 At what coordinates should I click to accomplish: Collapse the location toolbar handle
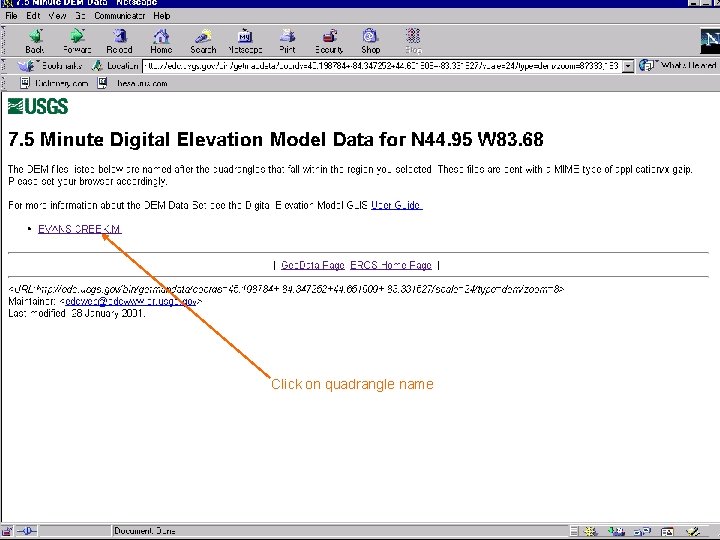tap(4, 66)
